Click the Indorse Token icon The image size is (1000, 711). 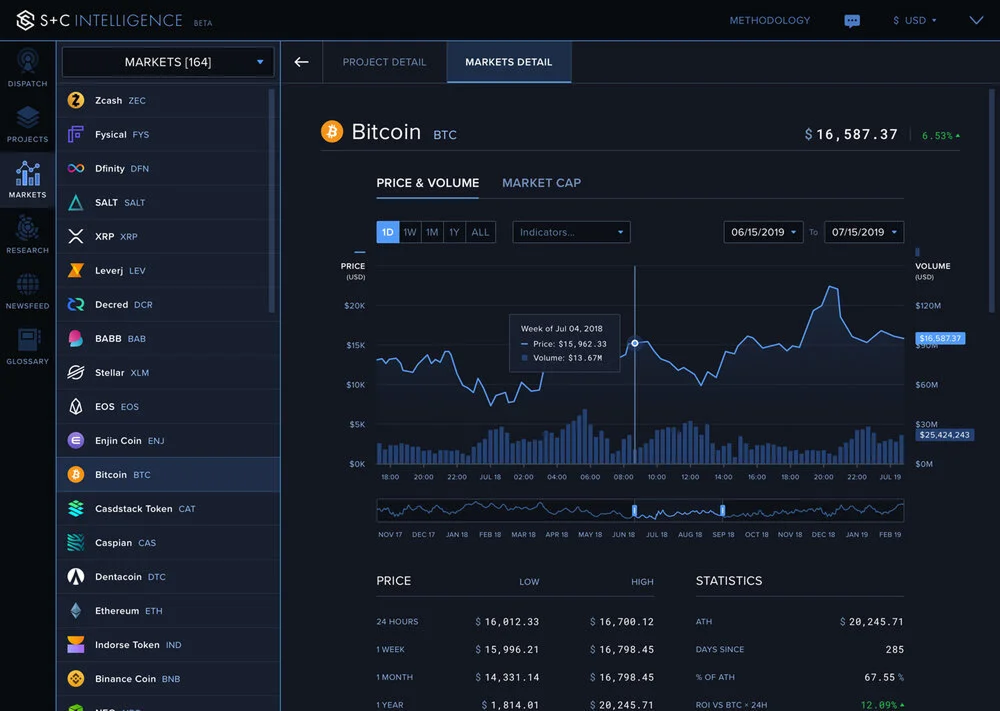76,645
